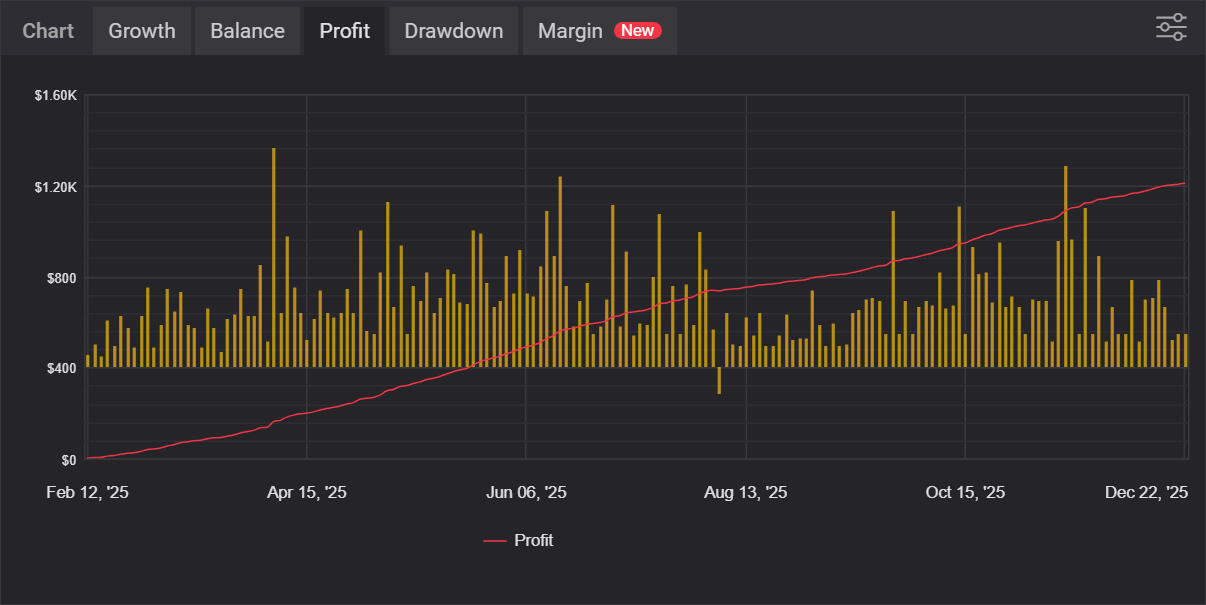Click the Feb 12, '25 date label

[x=87, y=493]
